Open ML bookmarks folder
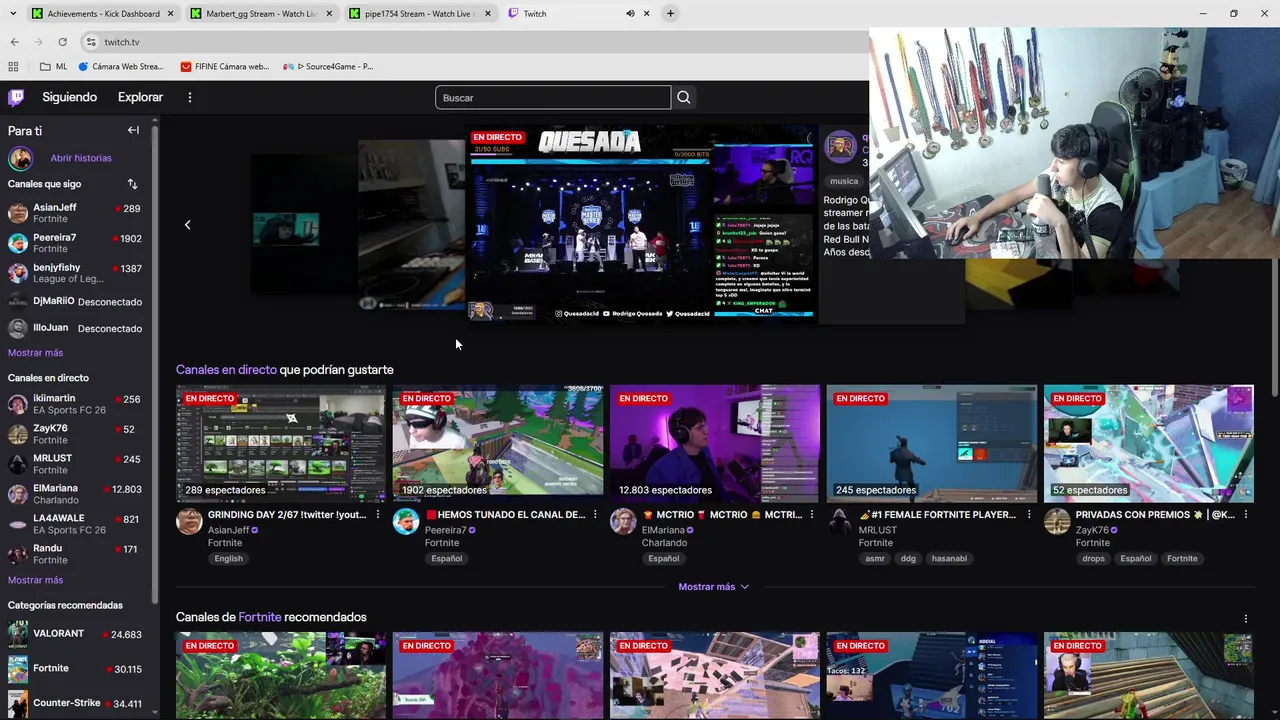Screen dimensions: 1280x720 54,67
